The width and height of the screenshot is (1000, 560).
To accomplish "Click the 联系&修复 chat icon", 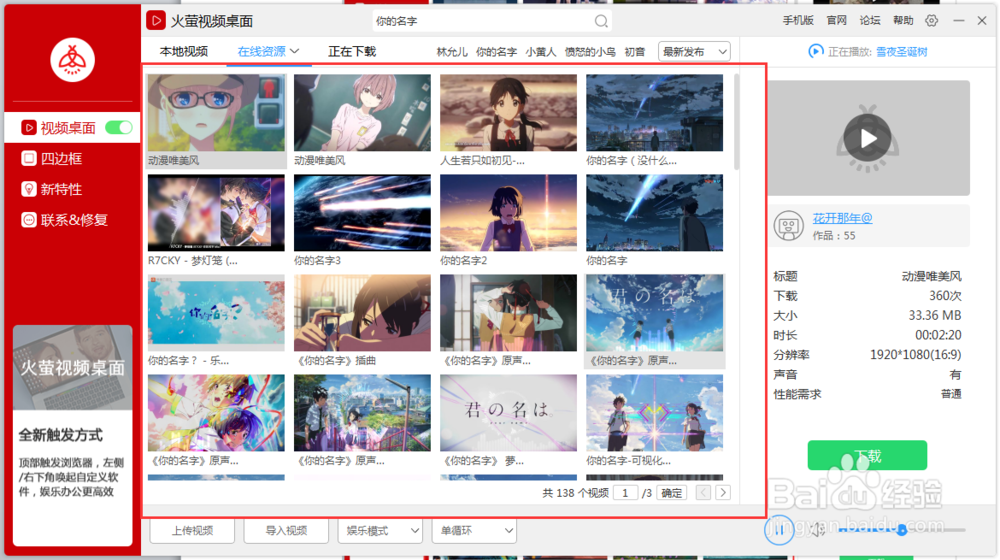I will [28, 219].
